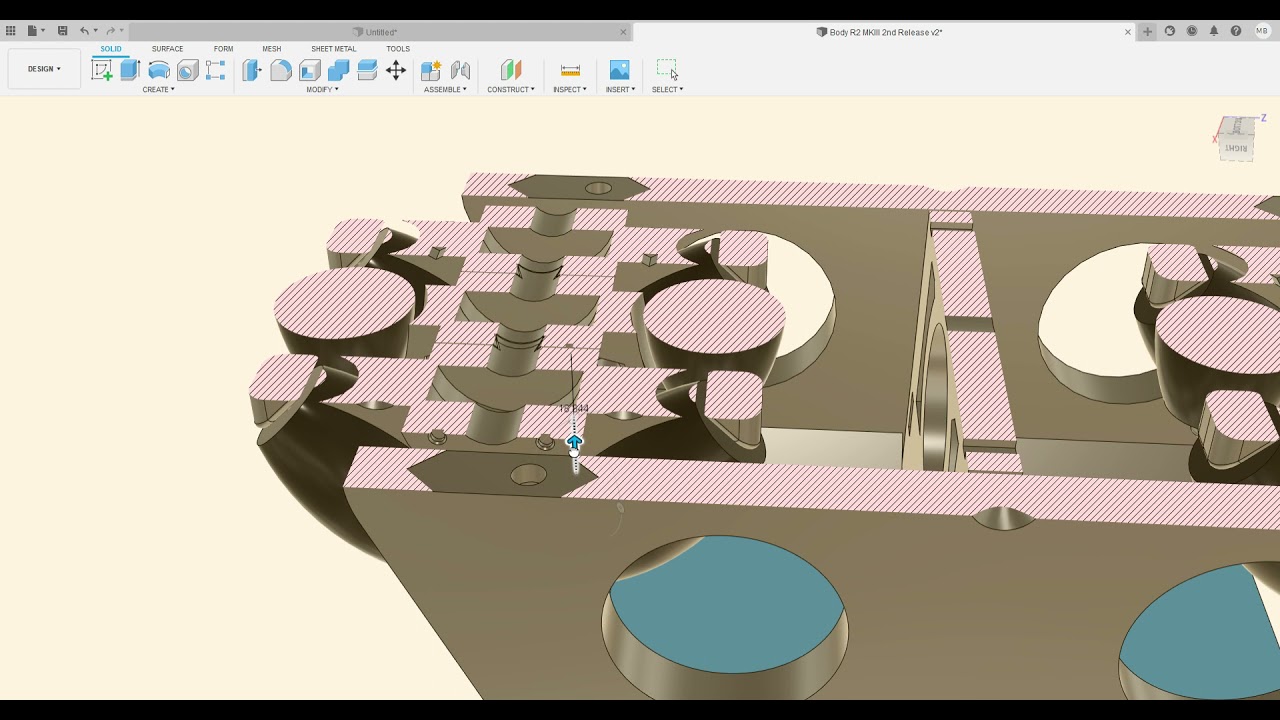Undo the last action

point(84,31)
